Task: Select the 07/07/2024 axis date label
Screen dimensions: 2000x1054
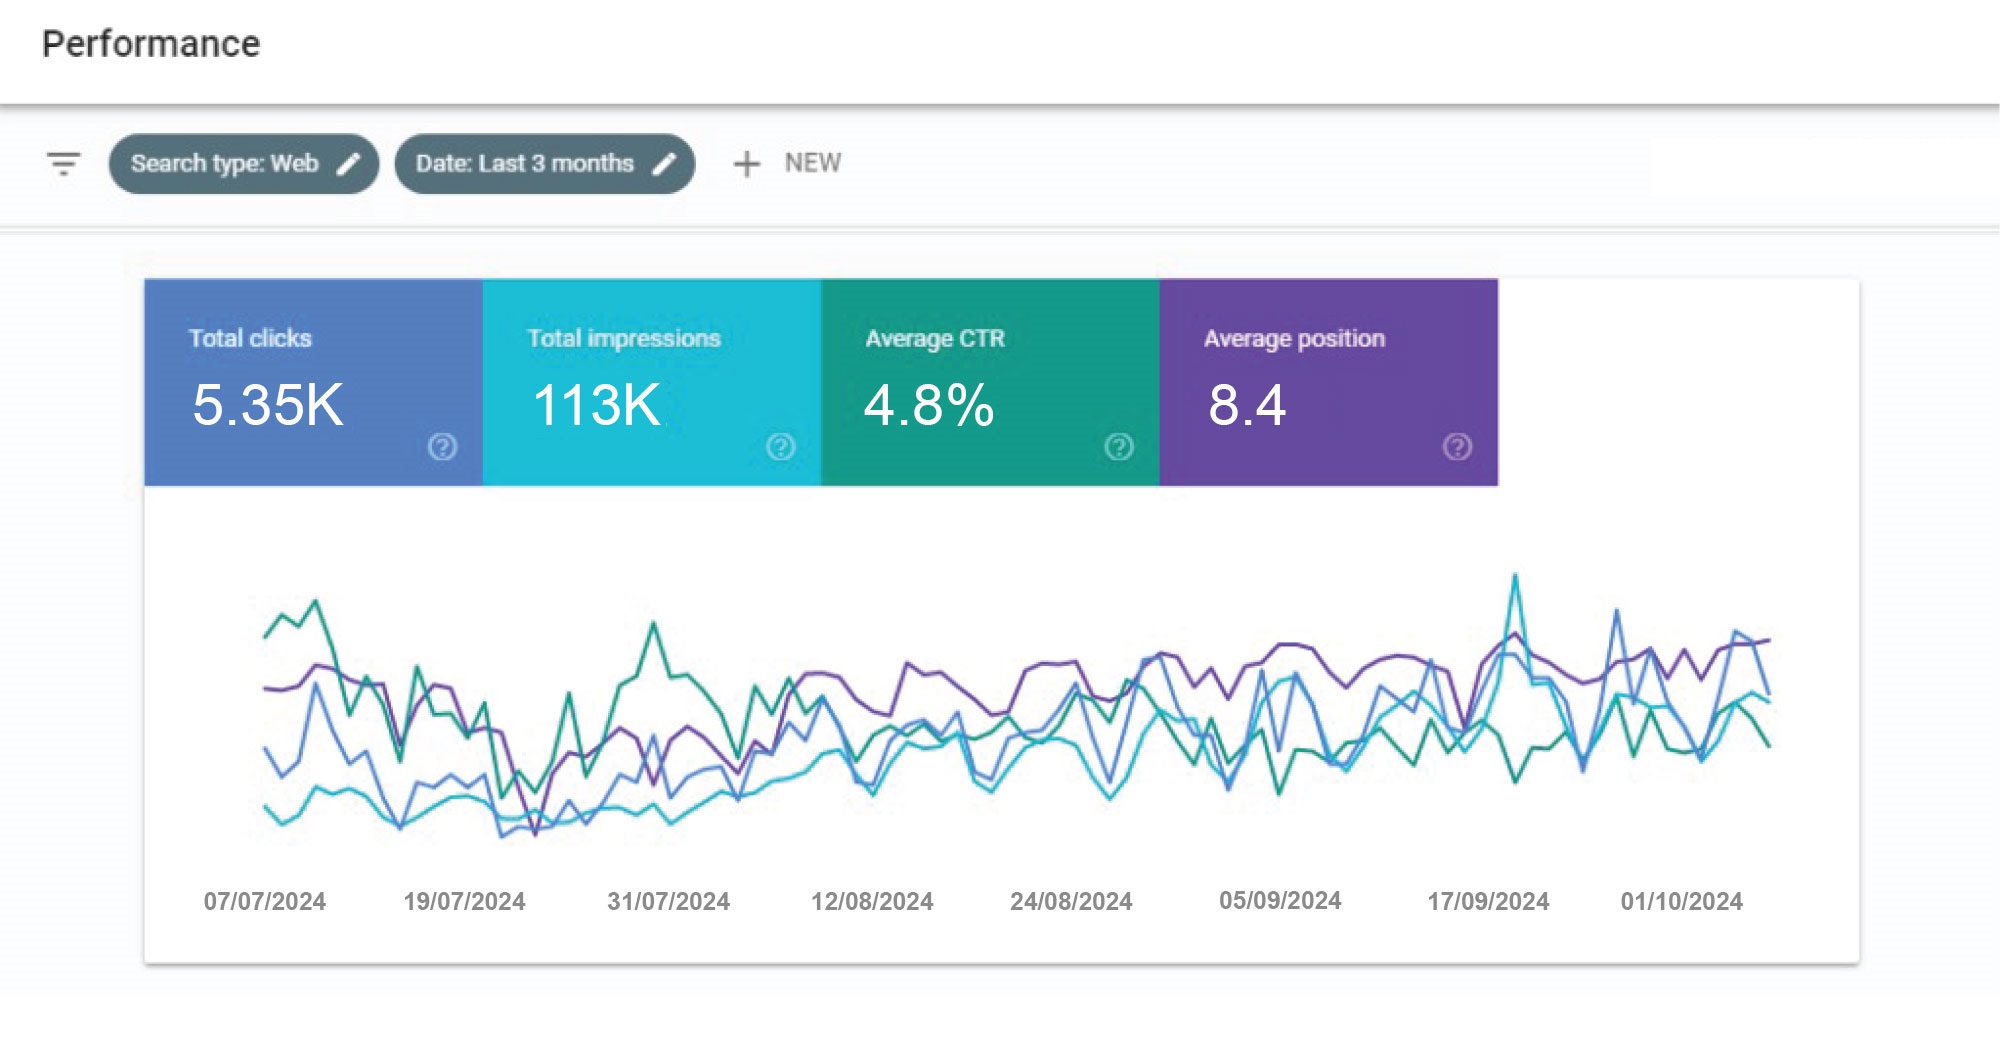Action: pyautogui.click(x=265, y=901)
